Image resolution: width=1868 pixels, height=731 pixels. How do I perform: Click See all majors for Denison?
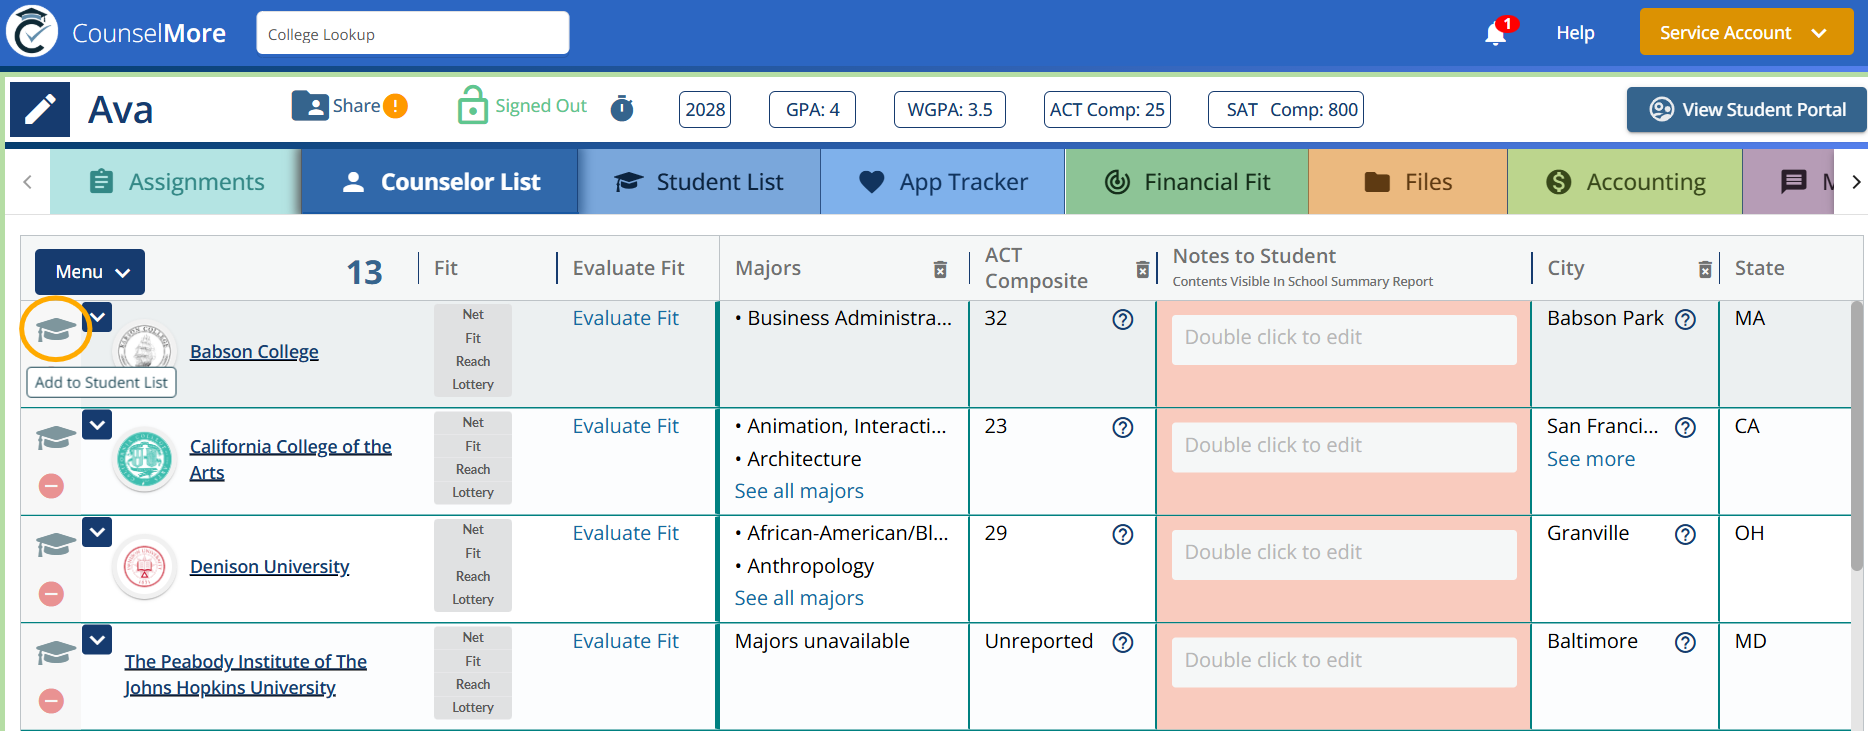pyautogui.click(x=799, y=598)
